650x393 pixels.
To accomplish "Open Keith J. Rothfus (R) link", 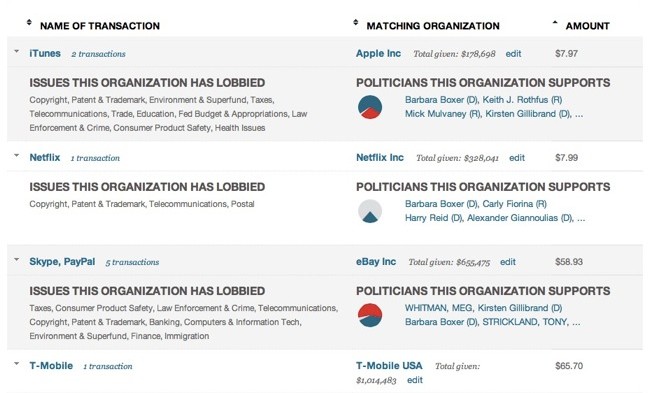I will pos(522,100).
